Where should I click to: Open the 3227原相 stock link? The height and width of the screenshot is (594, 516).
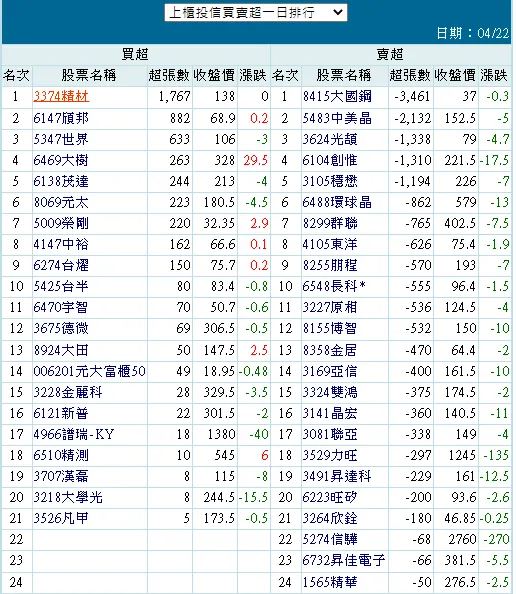[330, 308]
